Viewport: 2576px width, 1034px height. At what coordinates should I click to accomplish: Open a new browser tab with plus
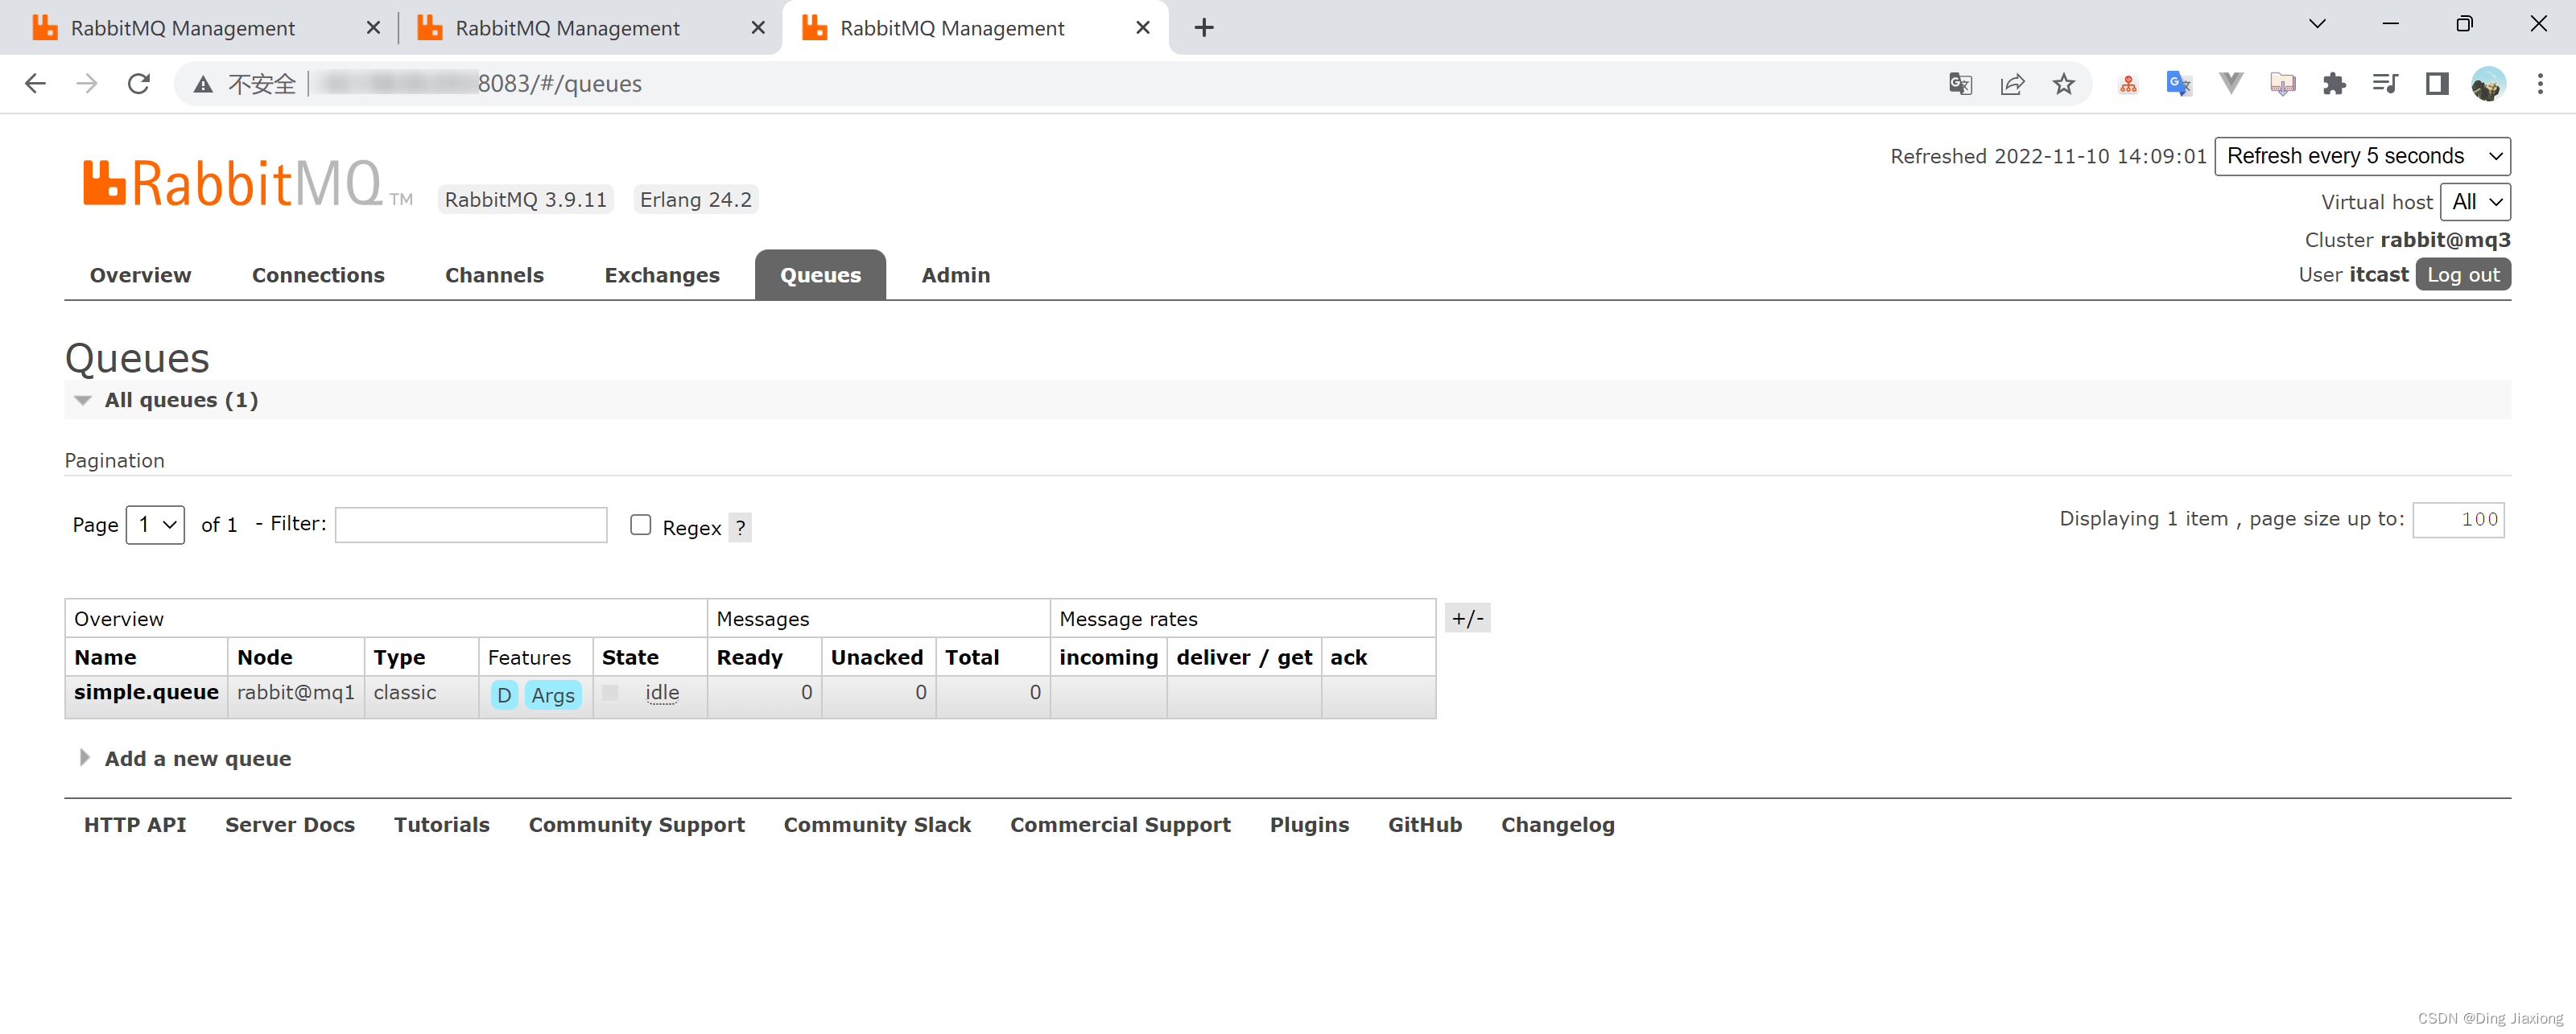[1204, 28]
